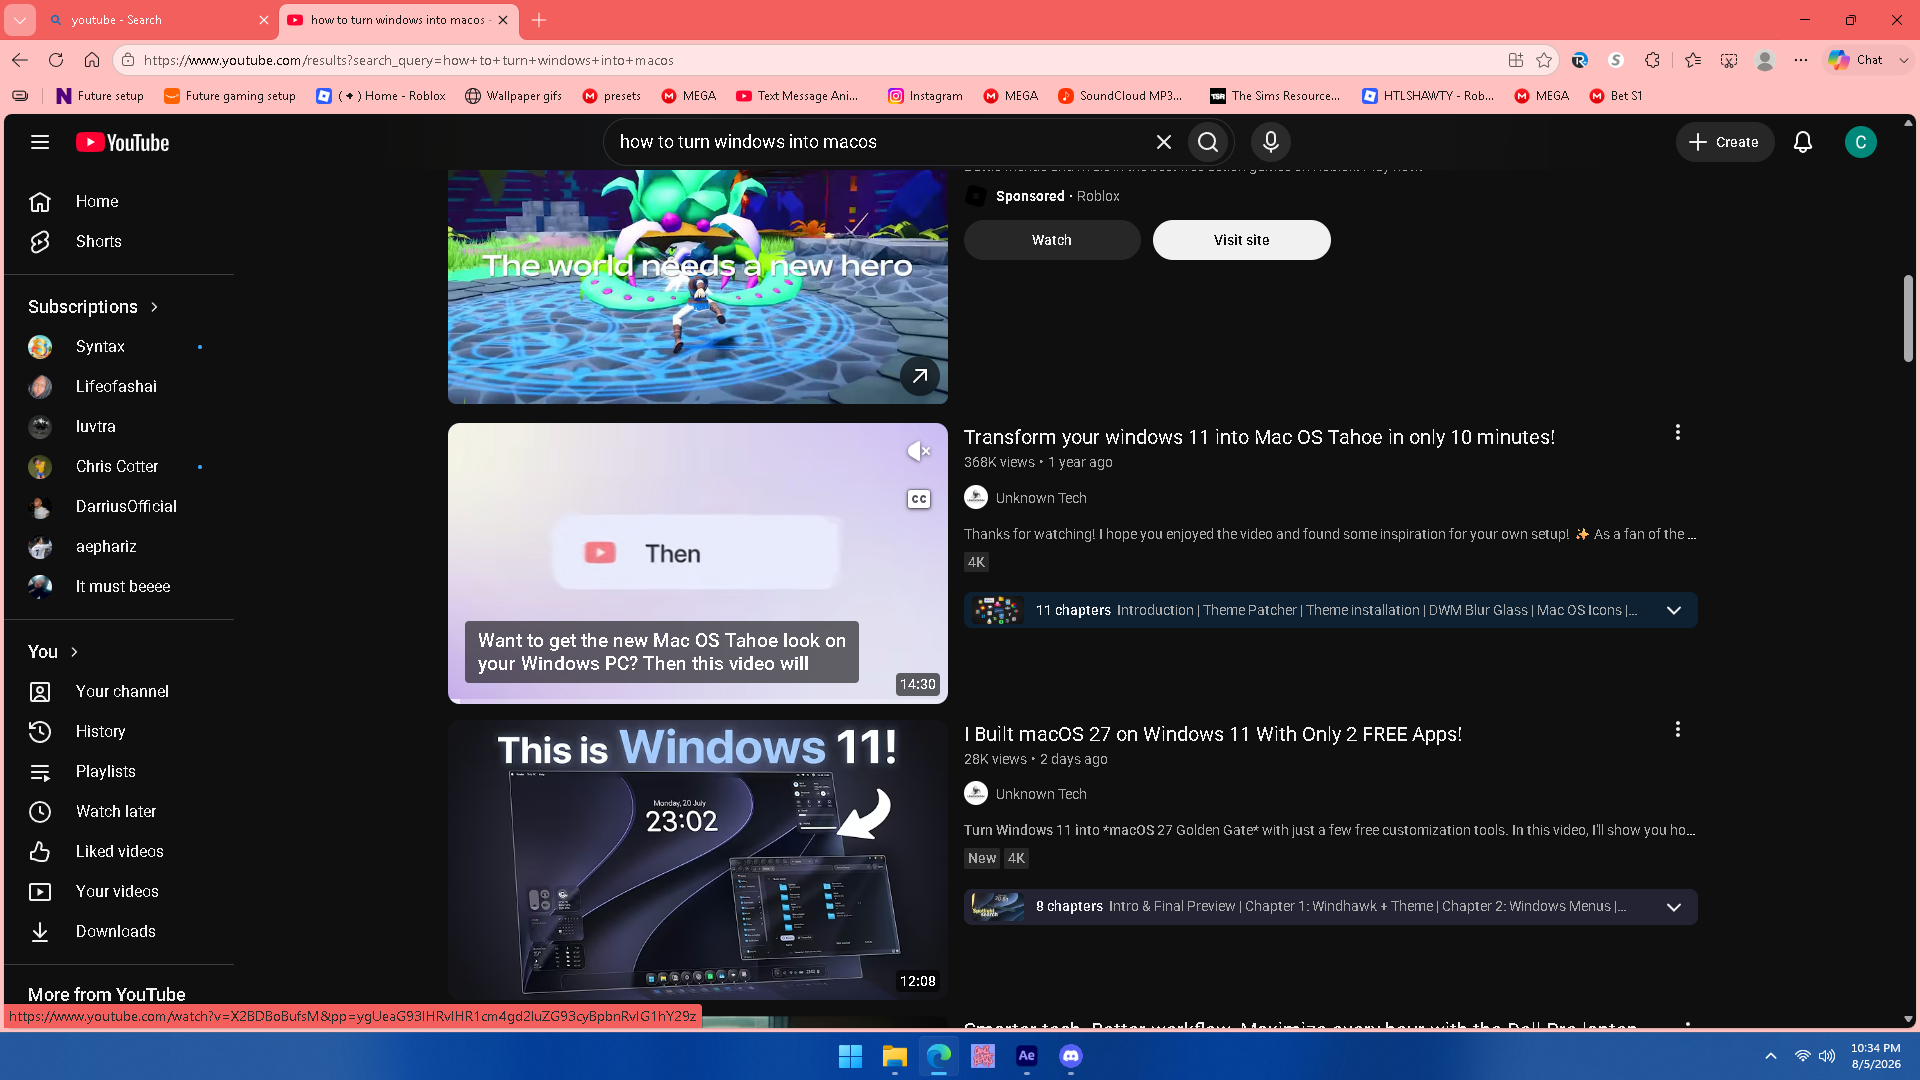The width and height of the screenshot is (1920, 1080).
Task: Open After Effects from the taskbar
Action: [x=1027, y=1056]
